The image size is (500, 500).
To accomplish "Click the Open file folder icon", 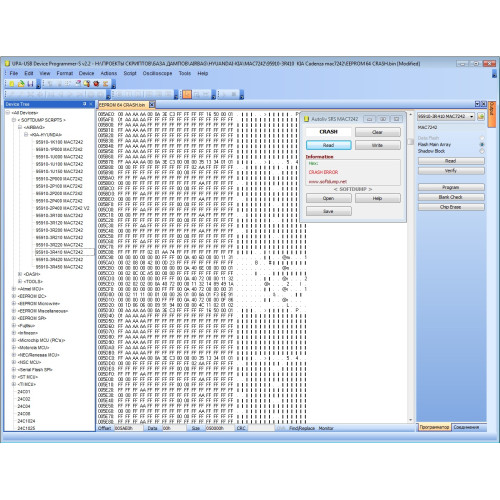I will pyautogui.click(x=21, y=84).
